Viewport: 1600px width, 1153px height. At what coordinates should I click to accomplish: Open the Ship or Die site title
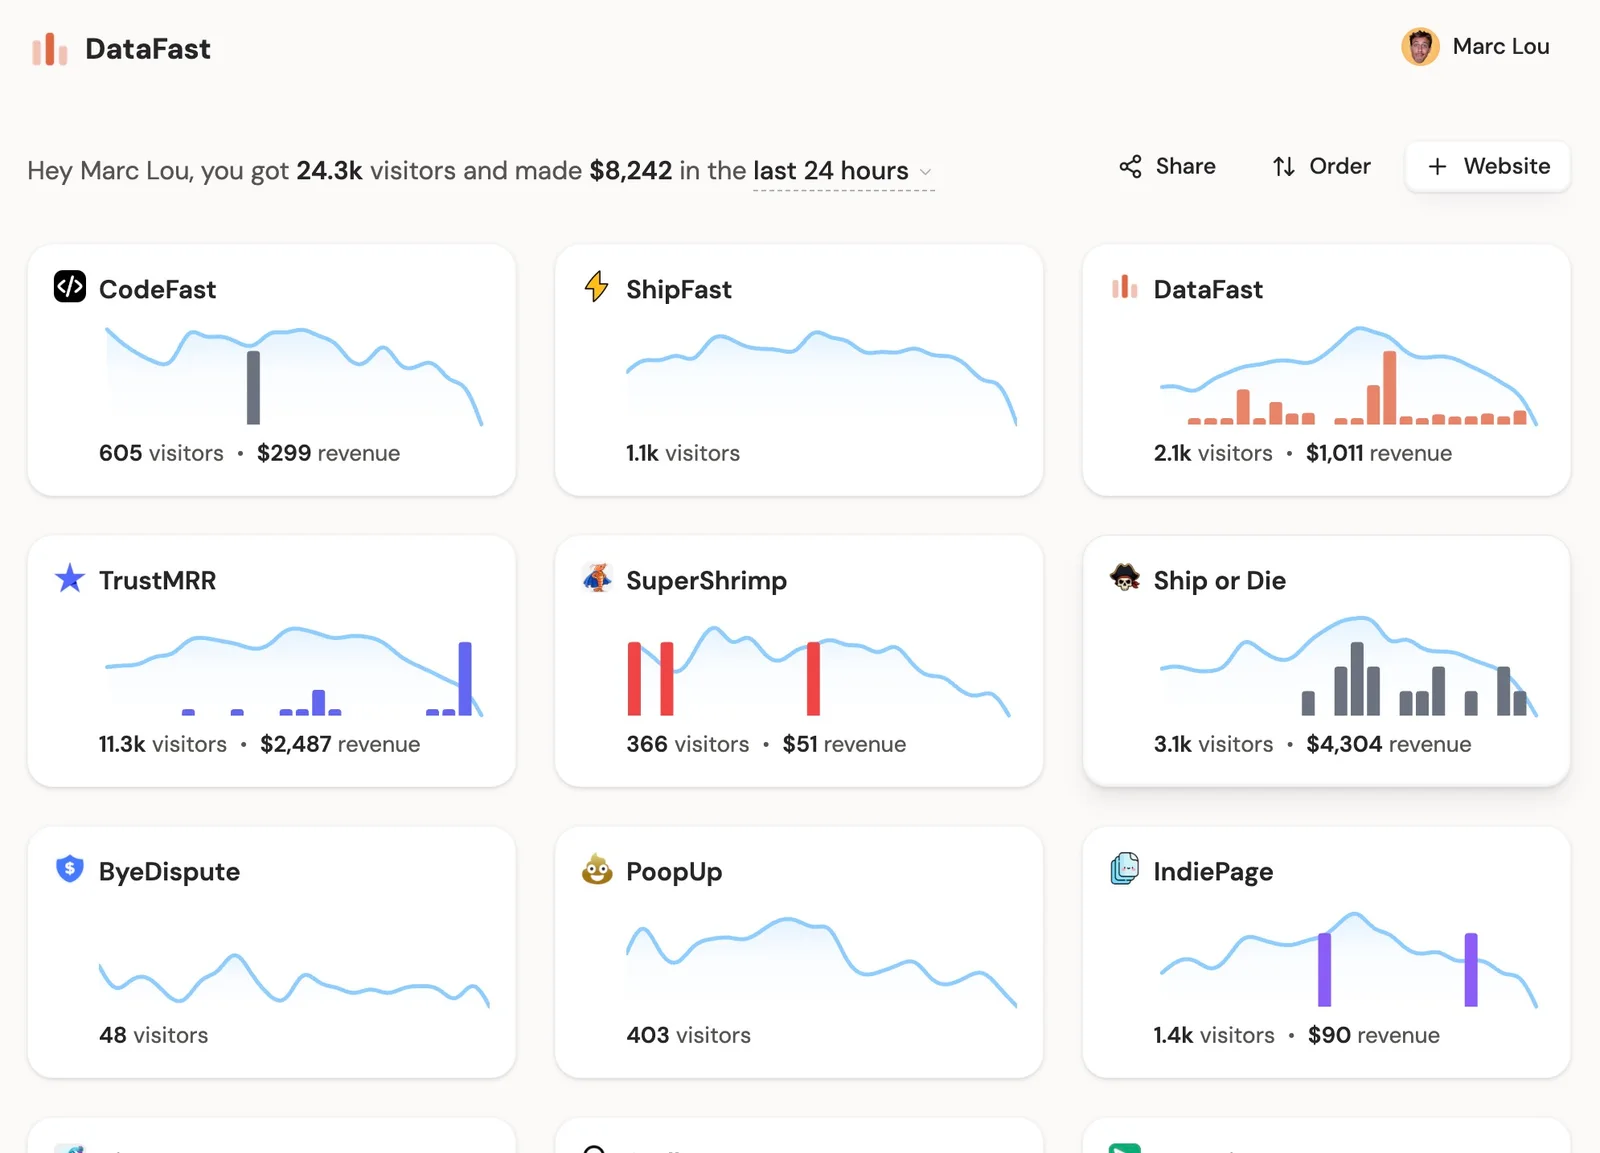click(1219, 581)
